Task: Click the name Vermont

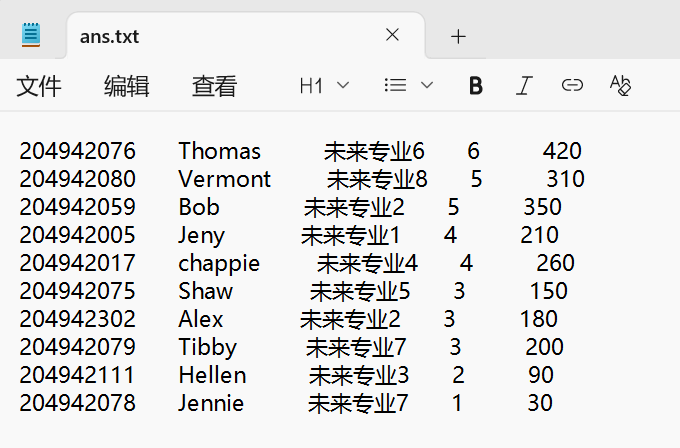Action: [225, 179]
